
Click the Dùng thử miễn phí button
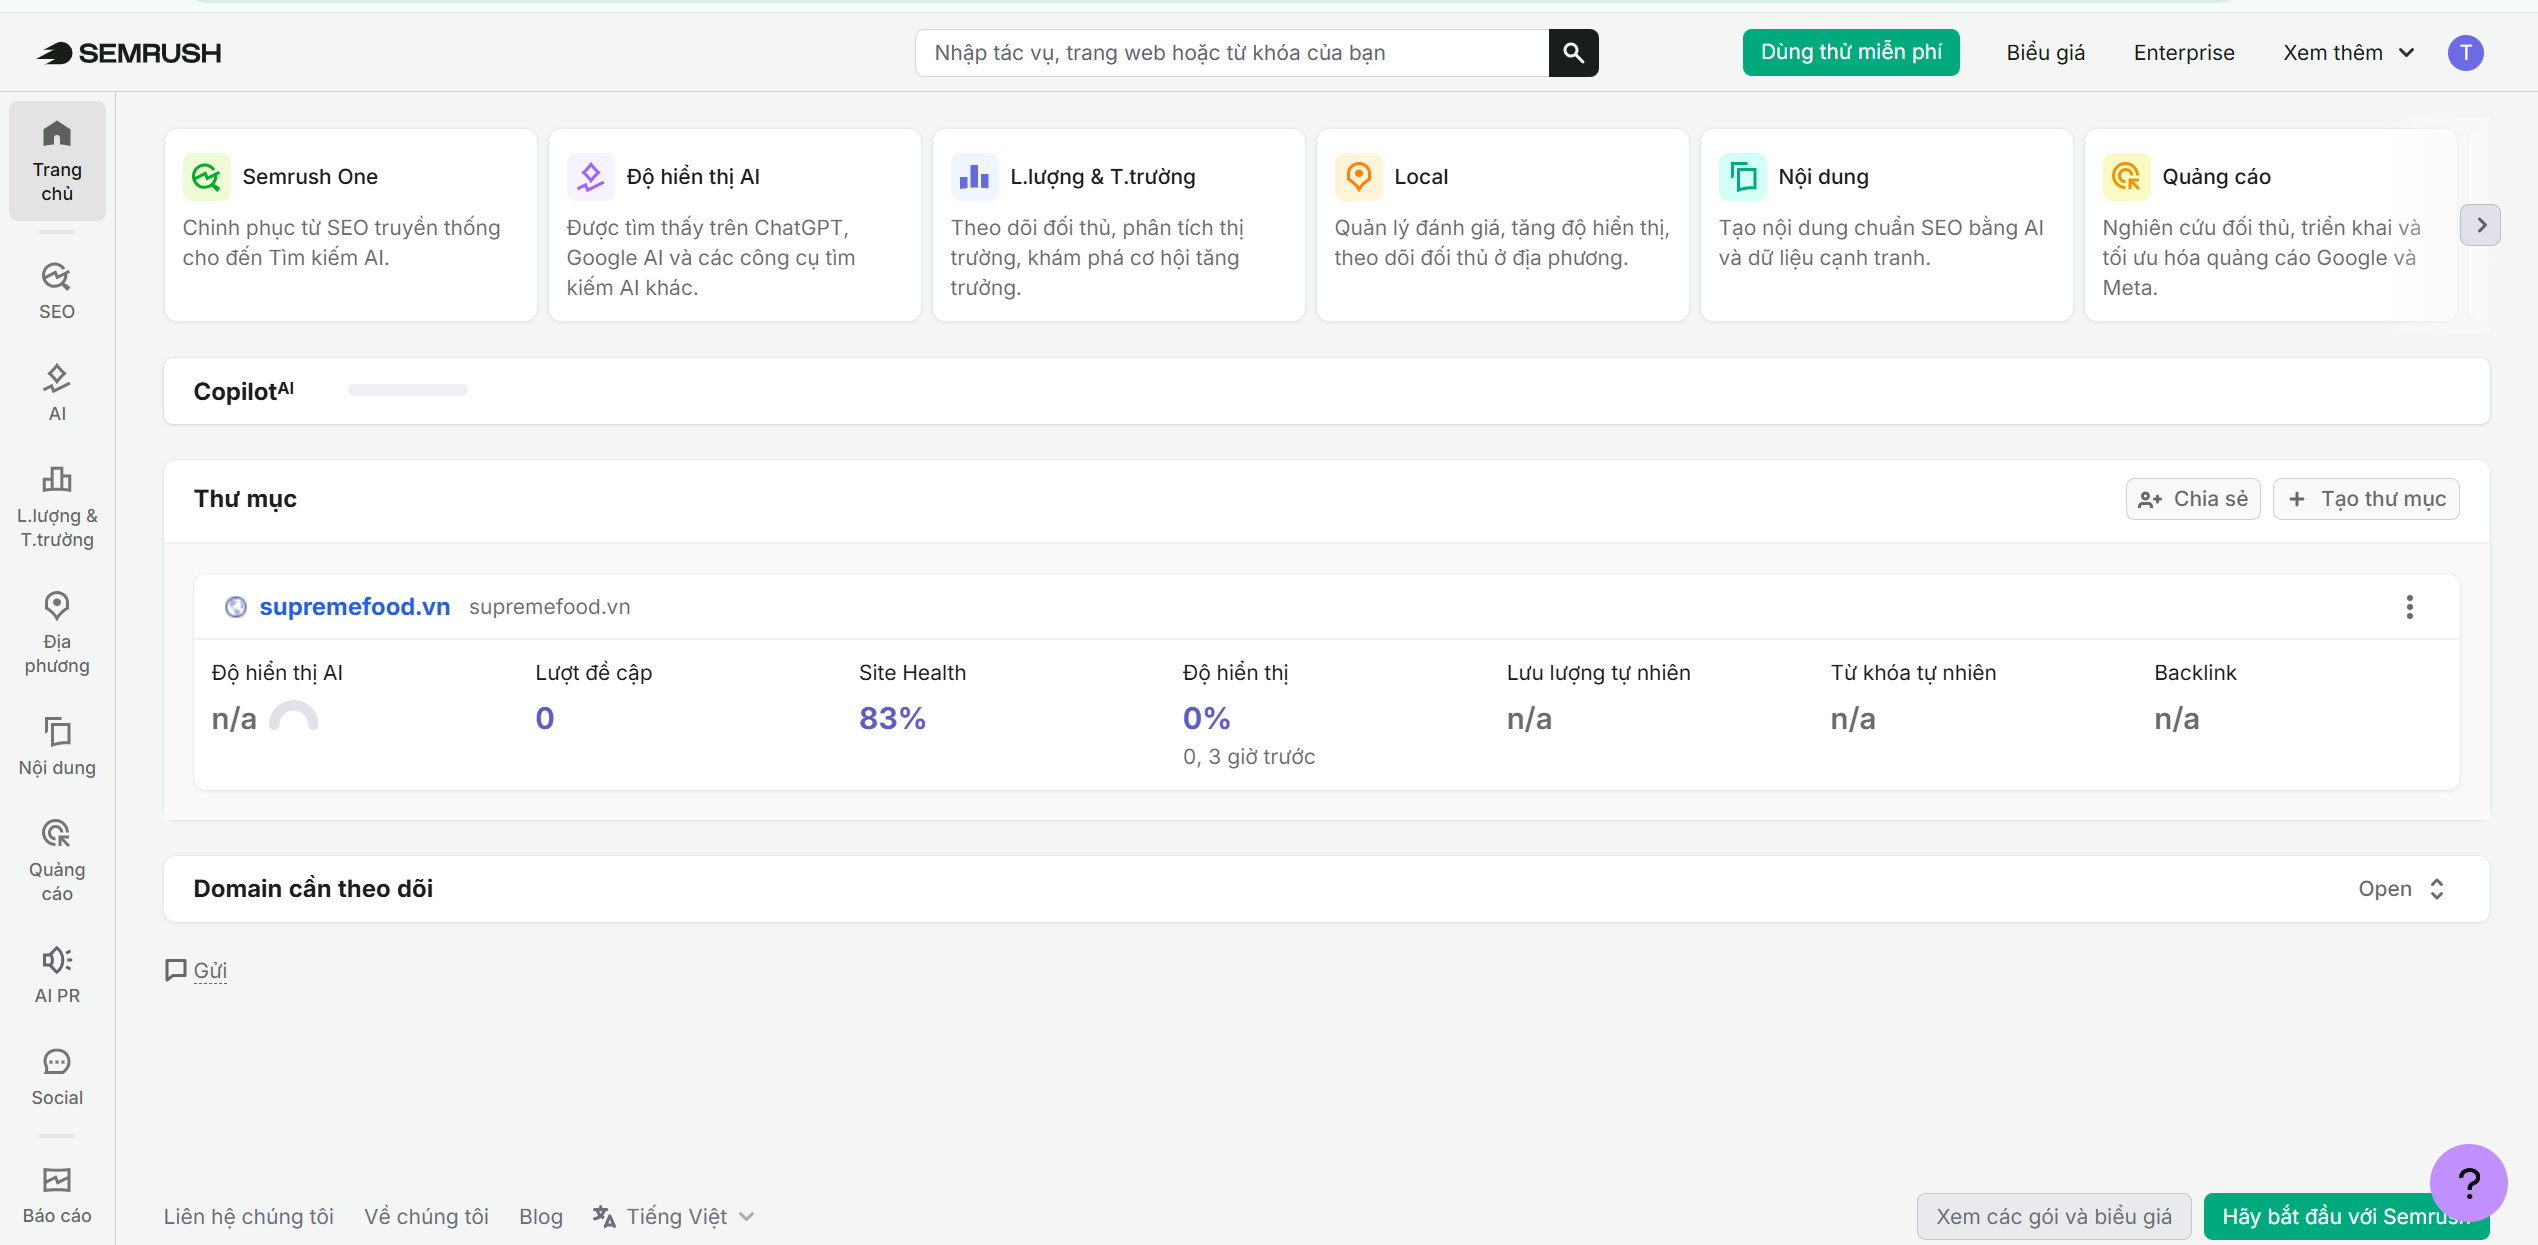coord(1851,53)
